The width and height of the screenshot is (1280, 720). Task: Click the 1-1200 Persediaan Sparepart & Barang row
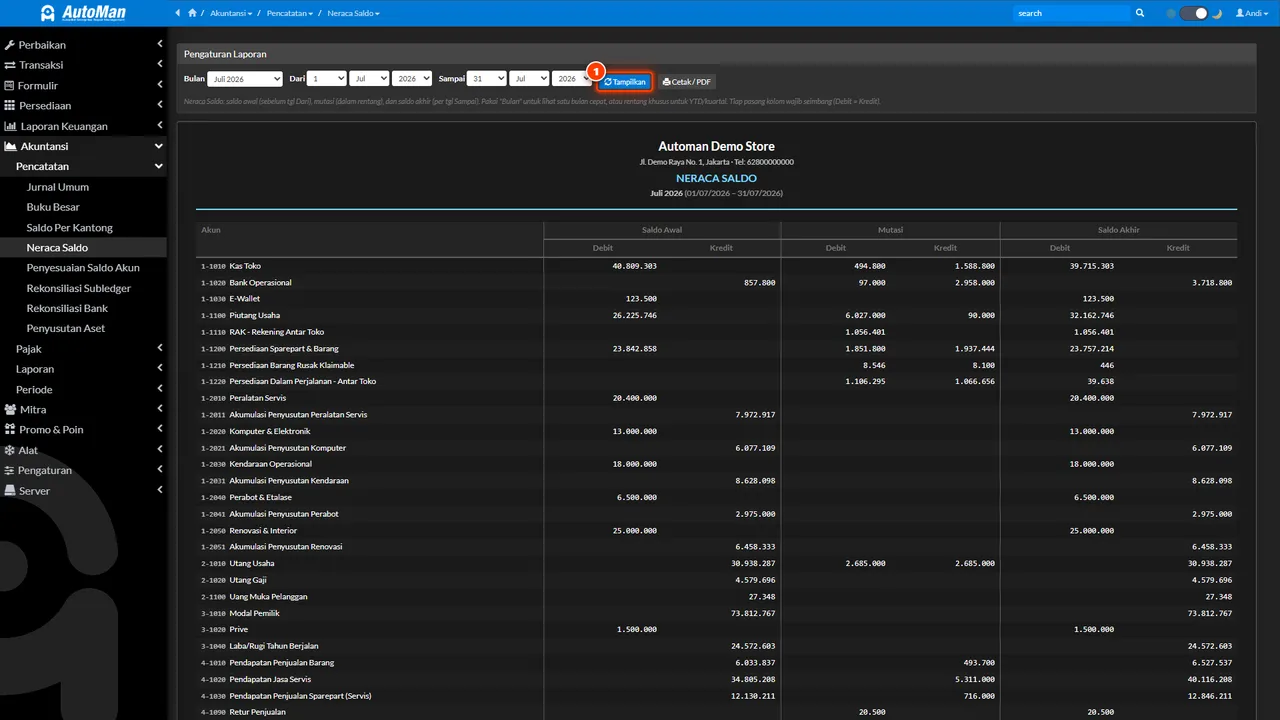click(716, 349)
